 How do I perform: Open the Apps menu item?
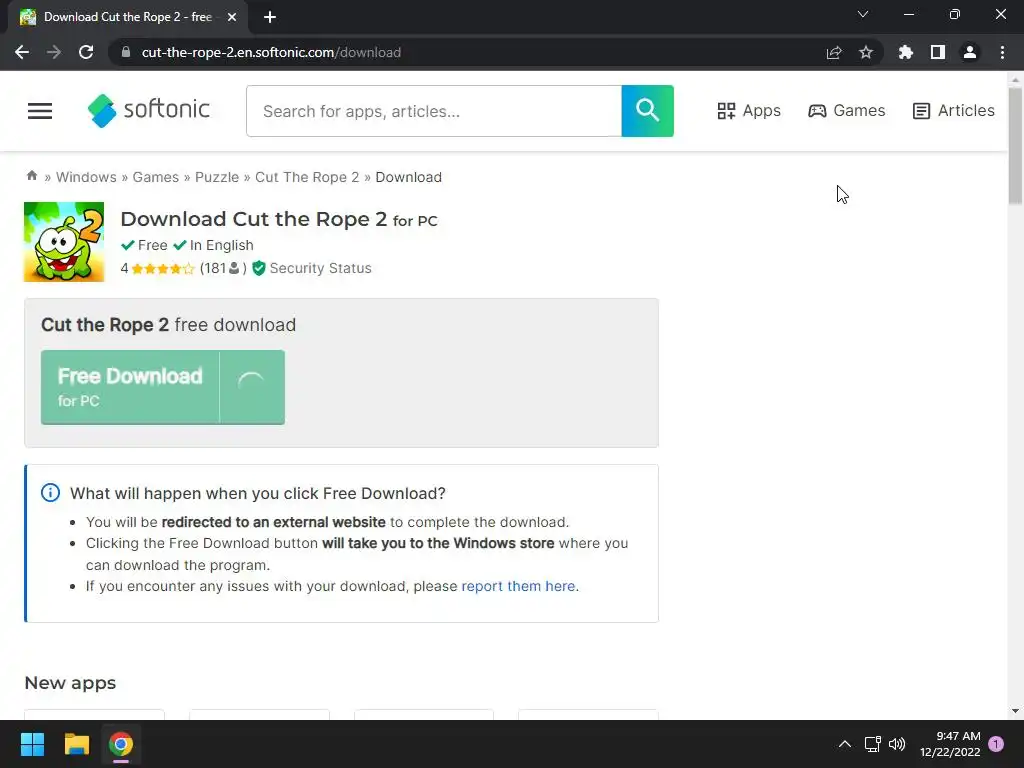(749, 111)
